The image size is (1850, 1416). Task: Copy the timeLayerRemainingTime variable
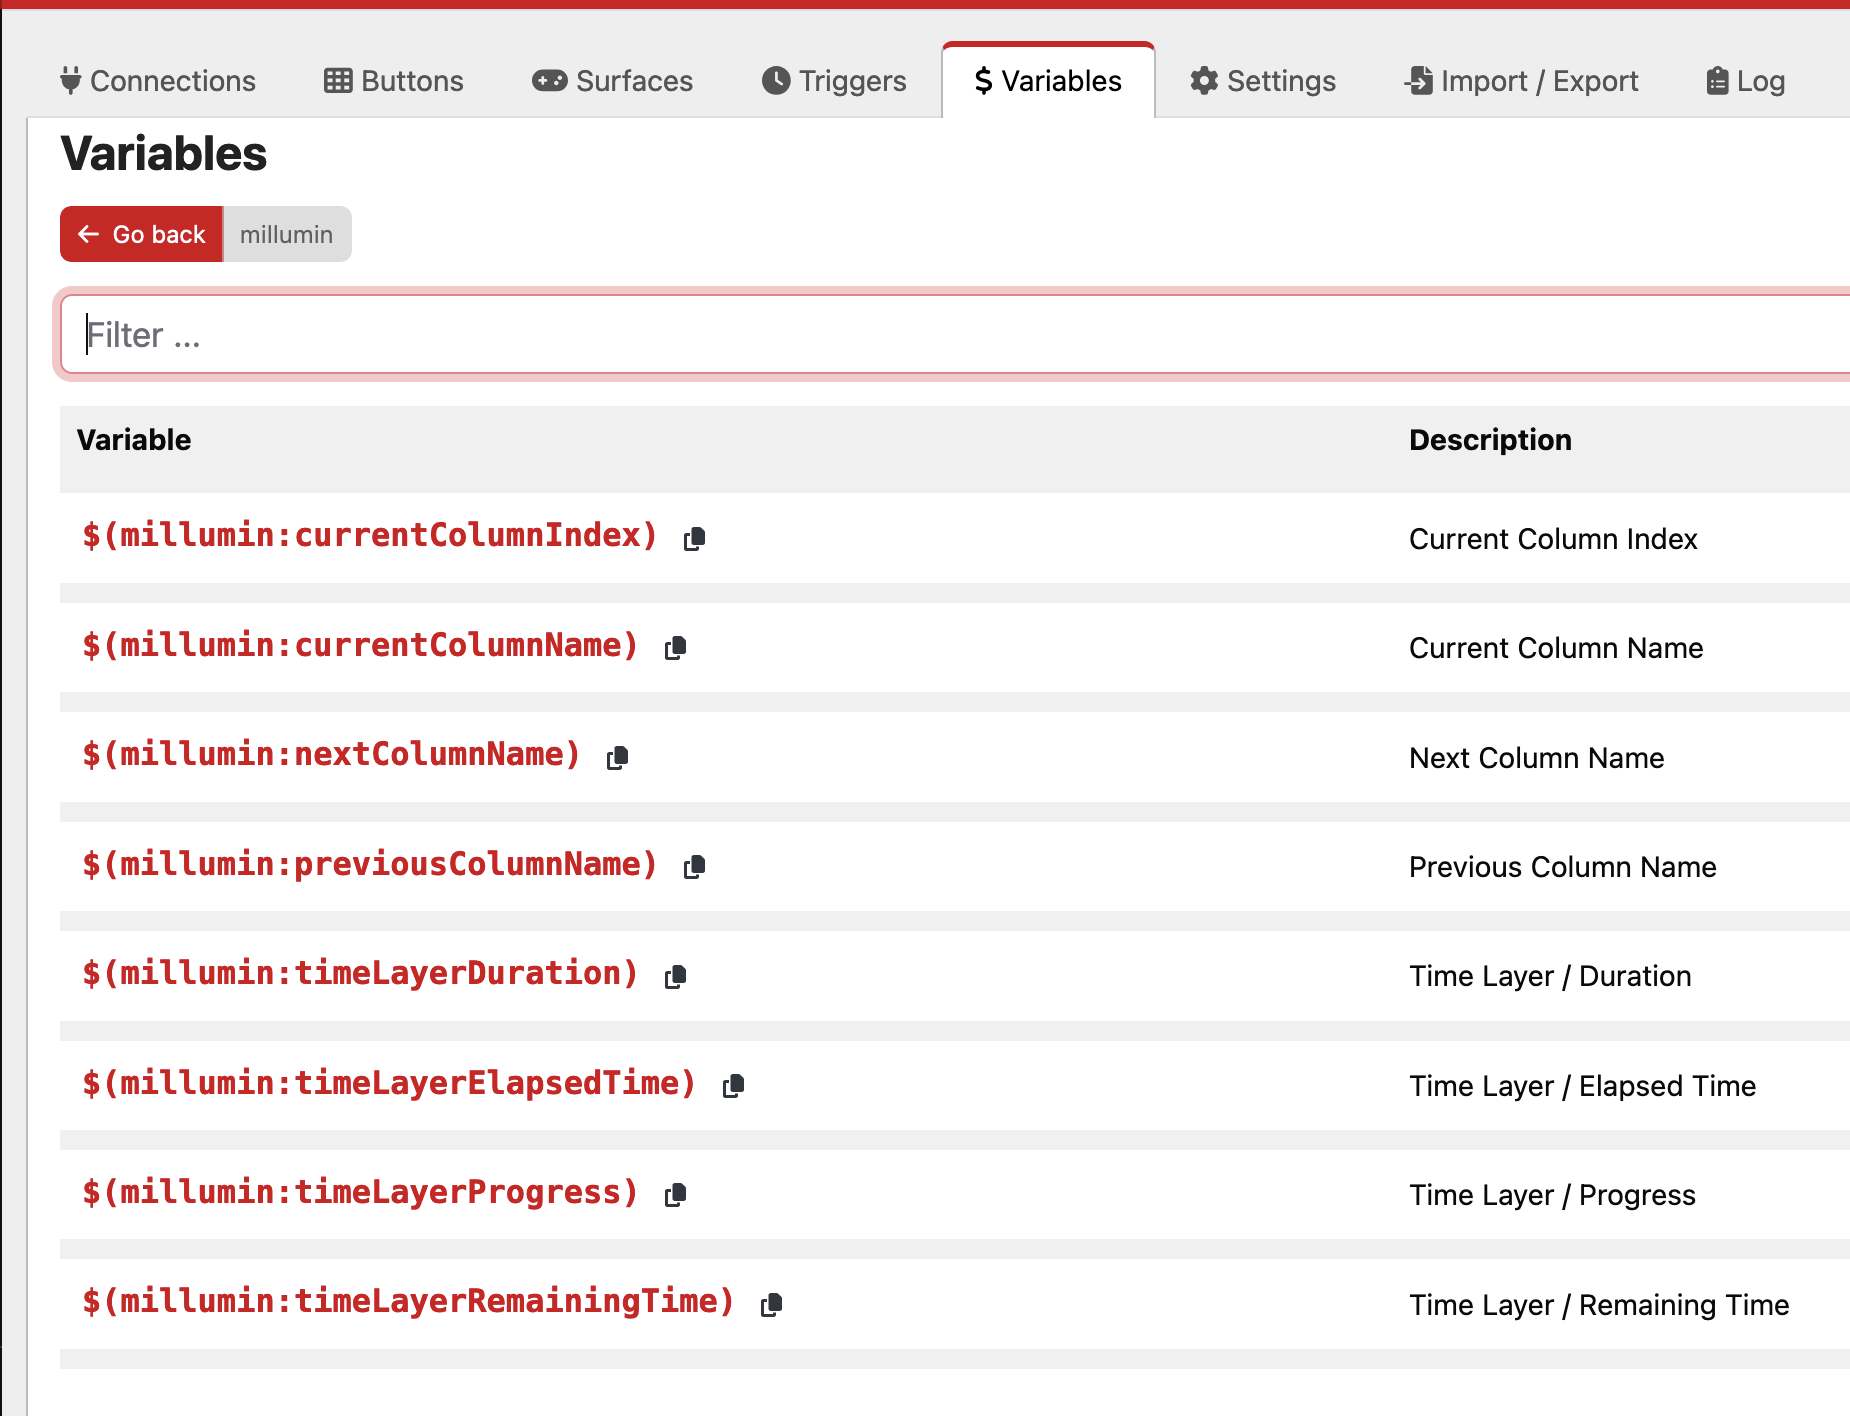(x=771, y=1305)
